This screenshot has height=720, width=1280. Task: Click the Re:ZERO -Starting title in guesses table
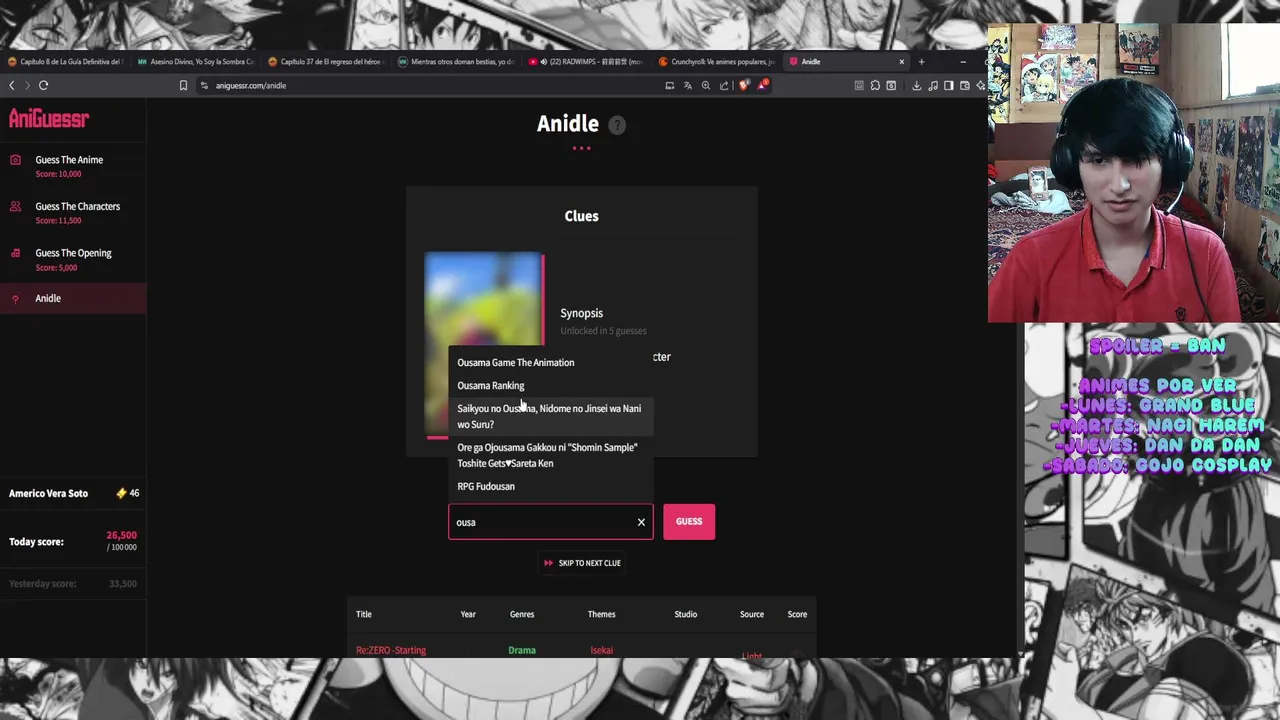click(x=391, y=651)
